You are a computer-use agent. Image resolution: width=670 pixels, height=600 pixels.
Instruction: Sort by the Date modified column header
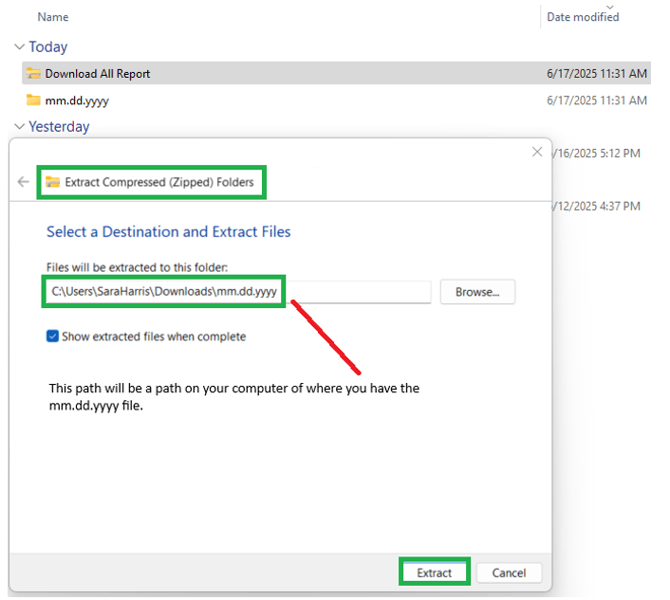pos(583,17)
